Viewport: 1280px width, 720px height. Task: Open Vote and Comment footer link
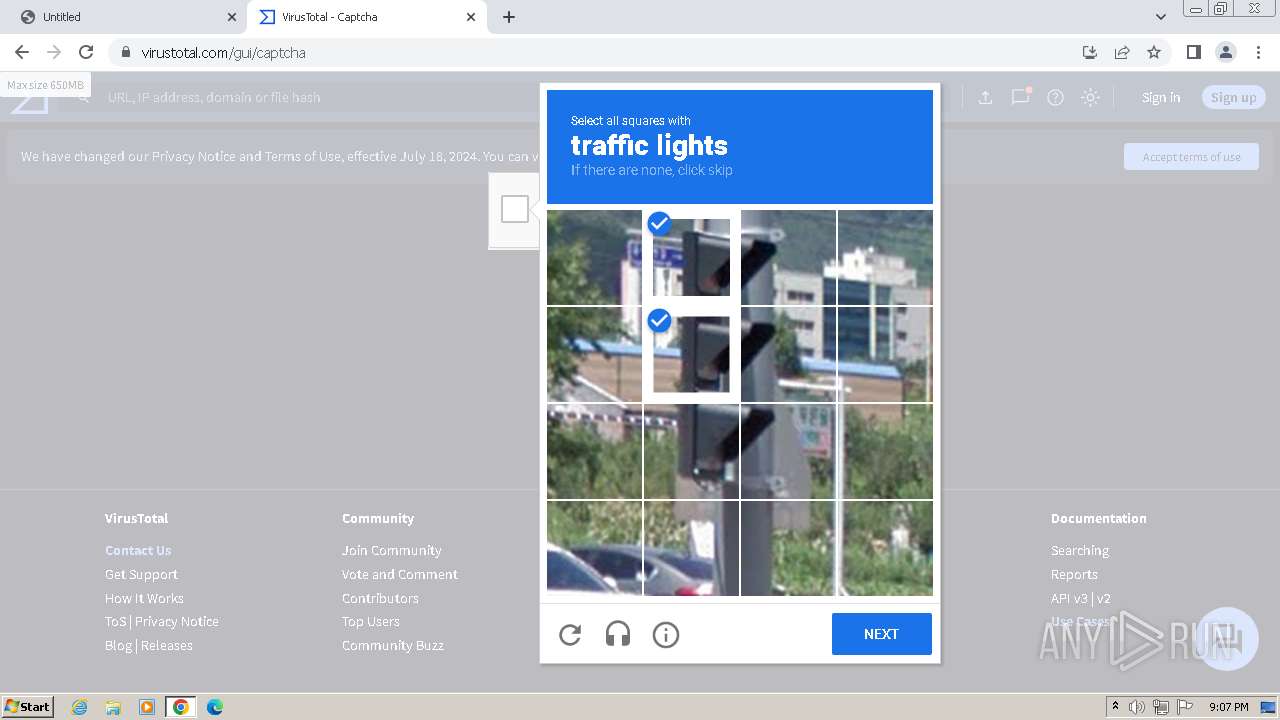pos(400,574)
